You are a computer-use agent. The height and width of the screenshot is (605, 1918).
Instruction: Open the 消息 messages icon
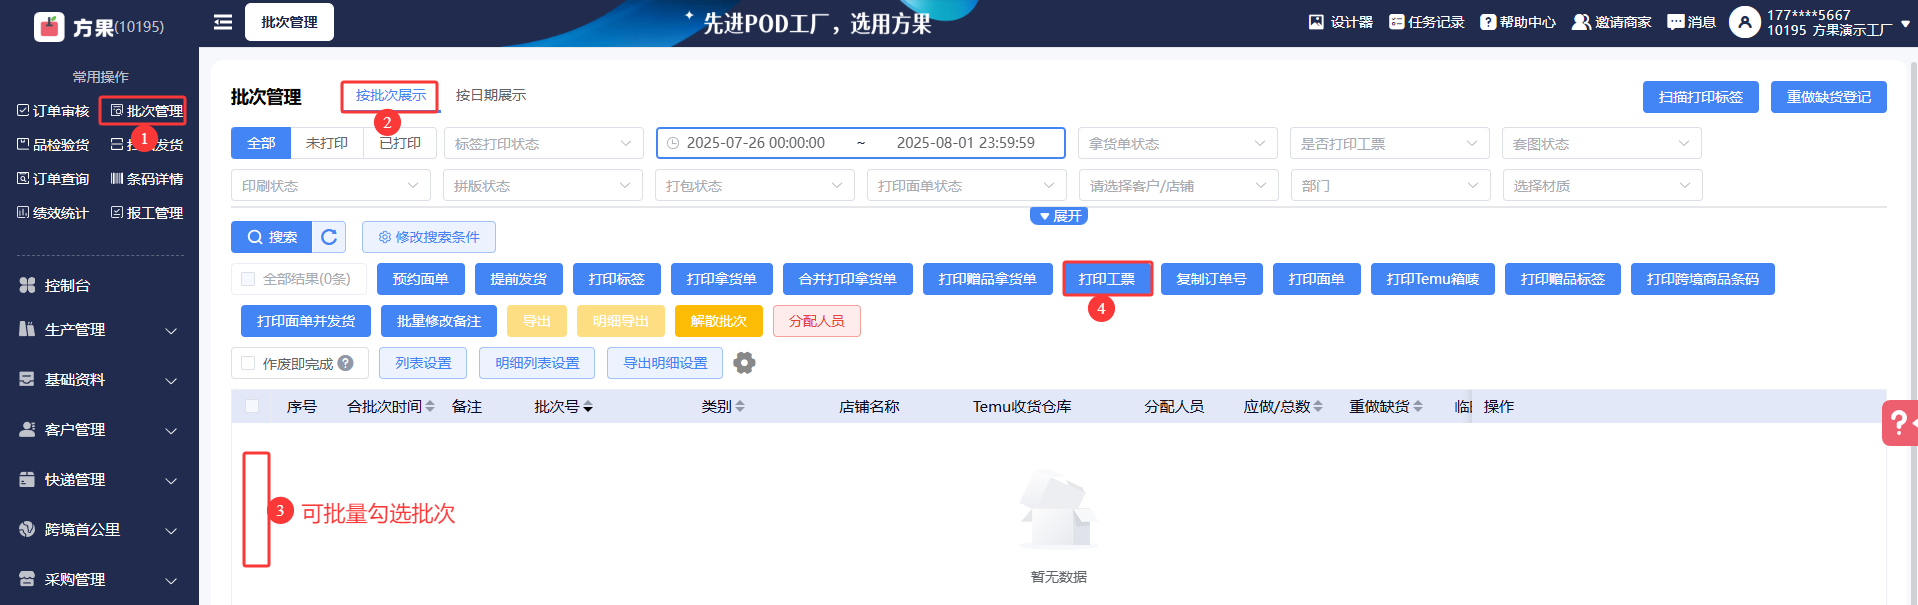pos(1691,22)
